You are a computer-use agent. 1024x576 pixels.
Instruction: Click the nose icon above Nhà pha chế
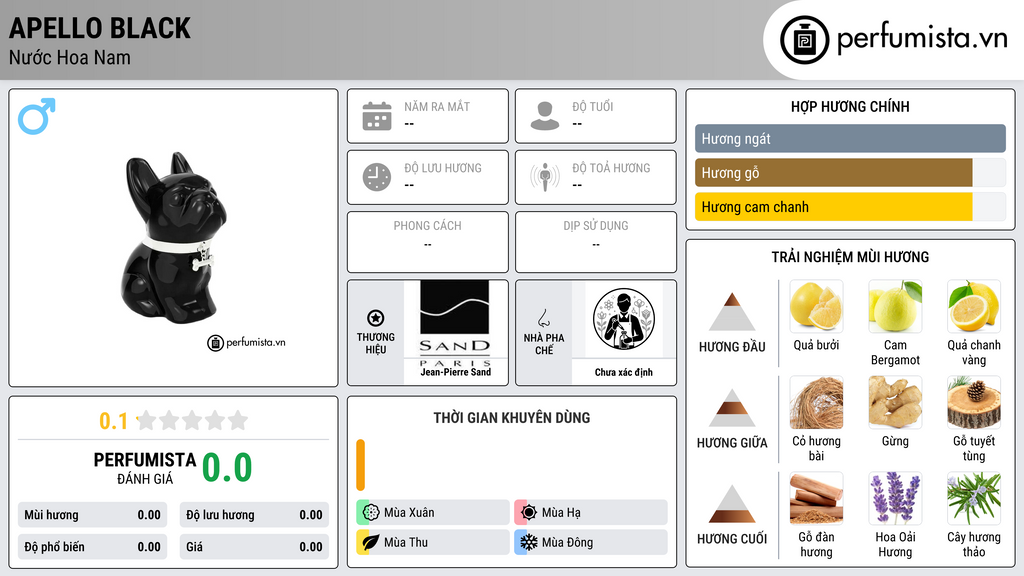pos(543,318)
